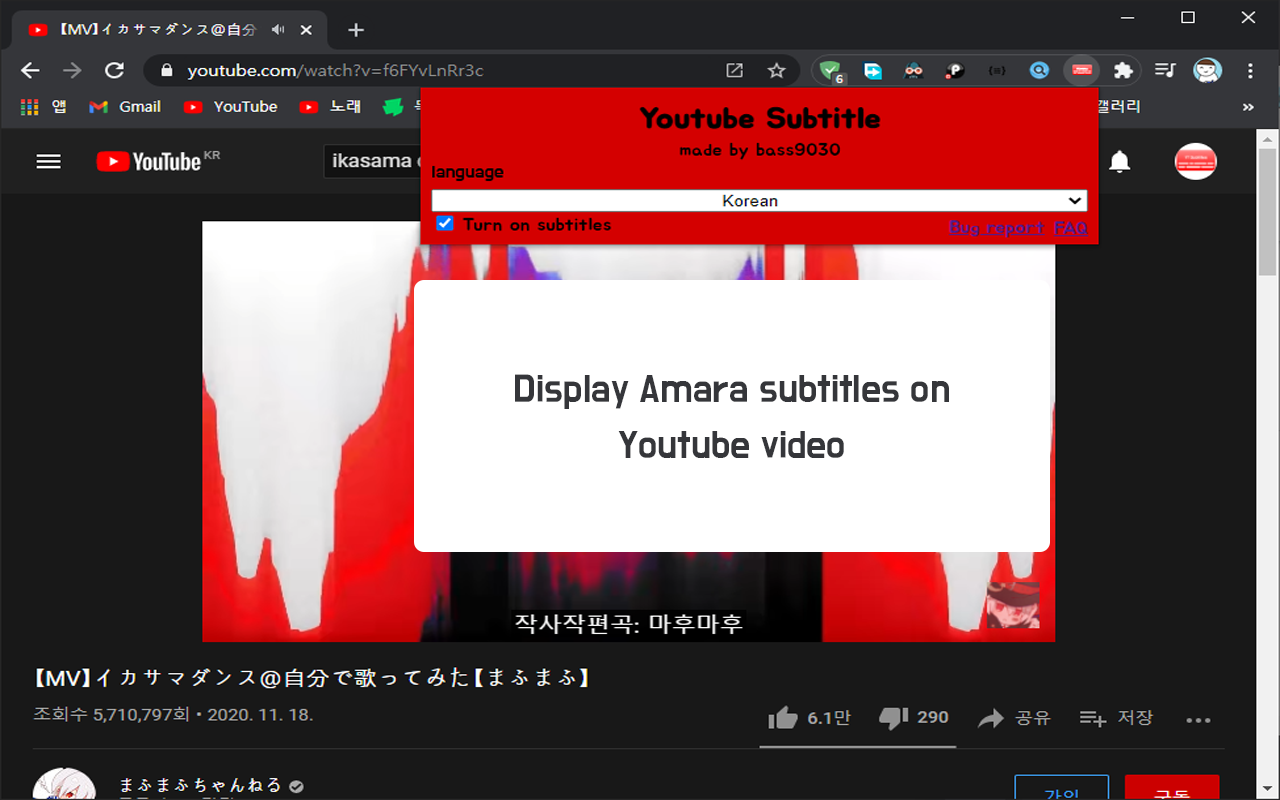The height and width of the screenshot is (800, 1280).
Task: Click the YouTube search field
Action: [x=372, y=161]
